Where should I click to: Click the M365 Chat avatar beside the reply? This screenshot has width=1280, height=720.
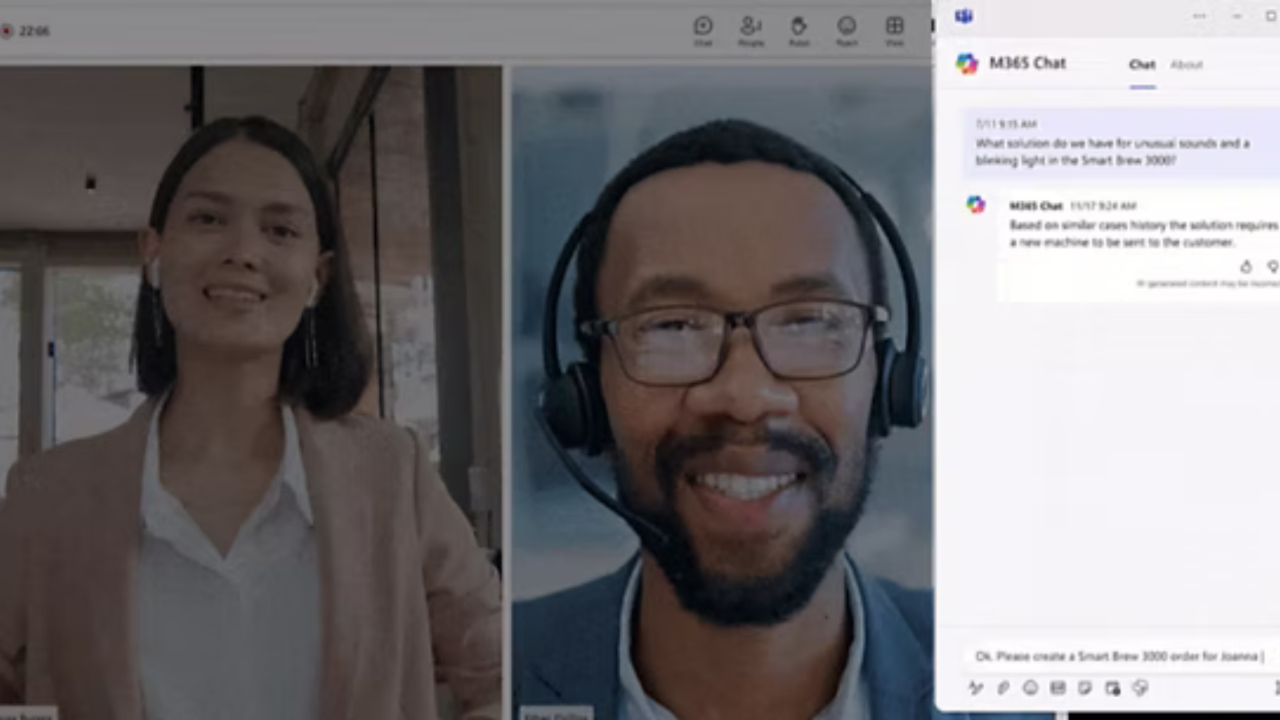[976, 204]
